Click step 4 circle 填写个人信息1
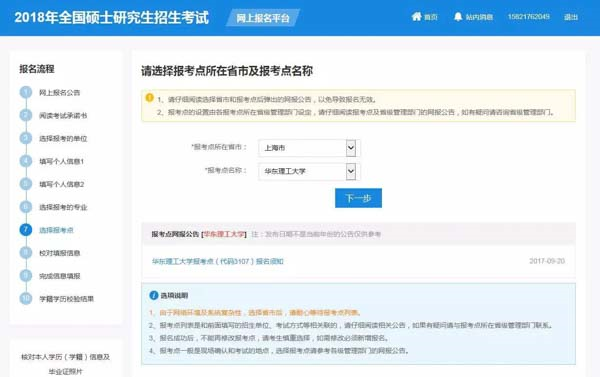600x377 pixels. pyautogui.click(x=26, y=161)
